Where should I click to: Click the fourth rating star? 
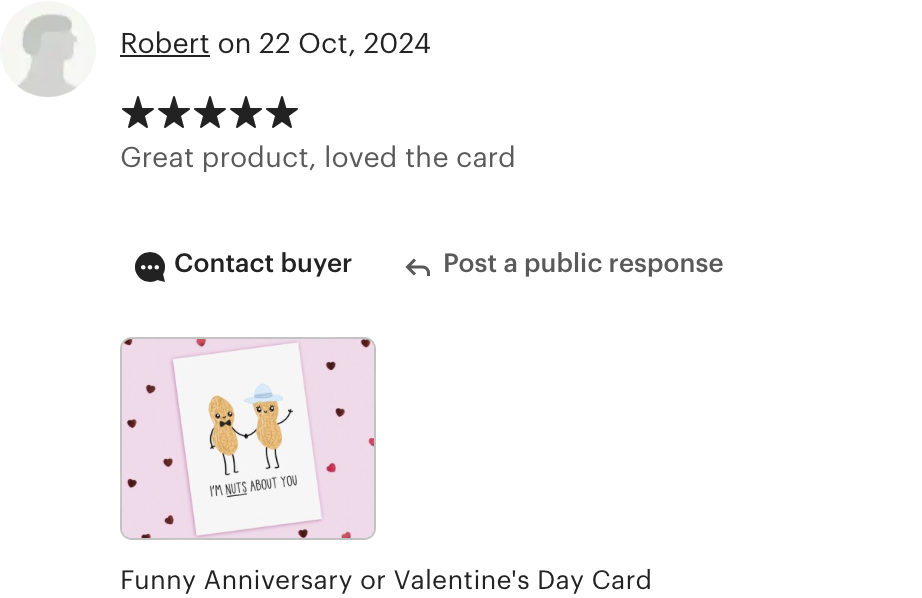(x=246, y=112)
